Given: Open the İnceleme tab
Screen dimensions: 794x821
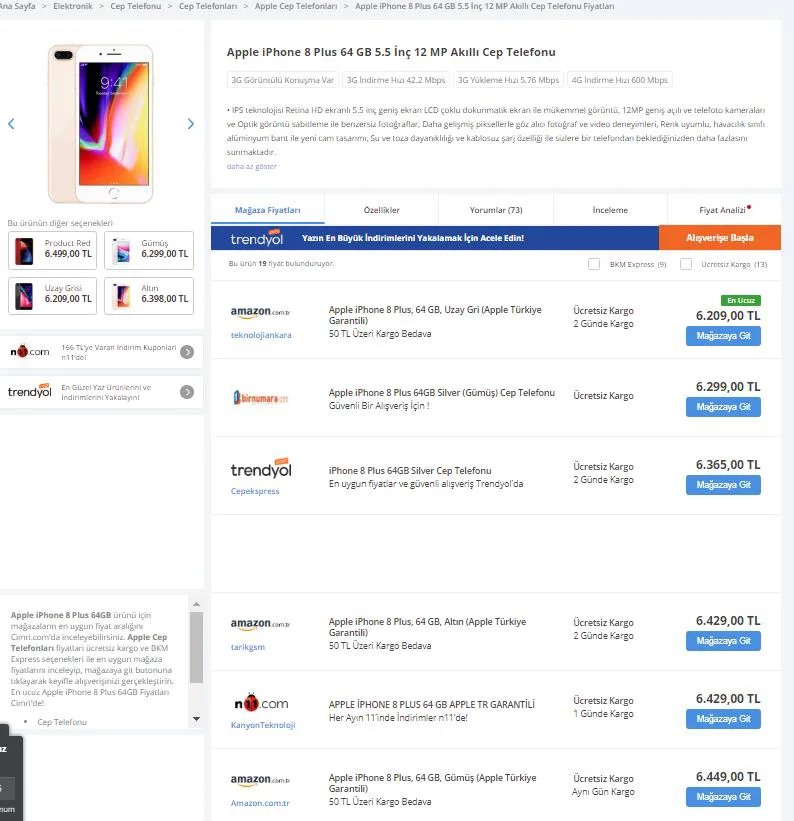Looking at the screenshot, I should (x=610, y=210).
